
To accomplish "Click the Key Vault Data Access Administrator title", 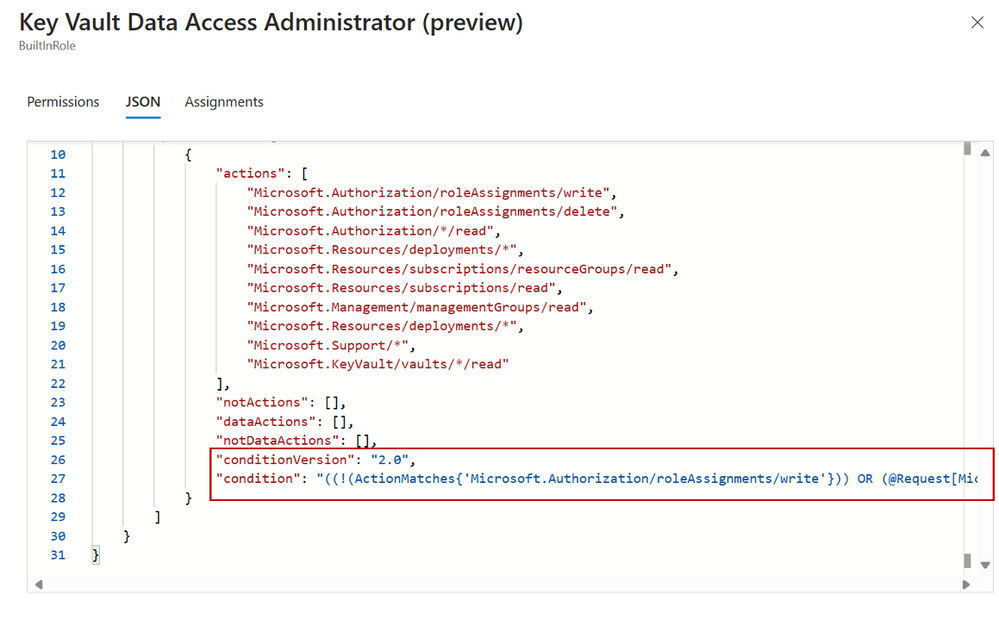I will [271, 22].
